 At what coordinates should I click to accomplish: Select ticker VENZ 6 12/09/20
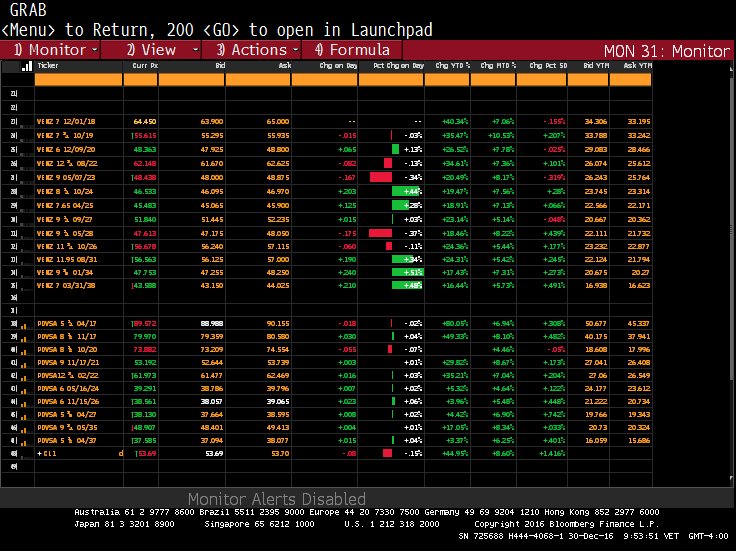point(66,150)
